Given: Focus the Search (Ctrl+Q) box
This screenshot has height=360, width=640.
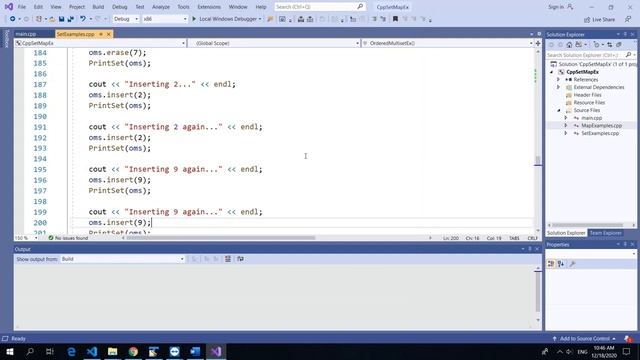Looking at the screenshot, I should click(x=319, y=7).
